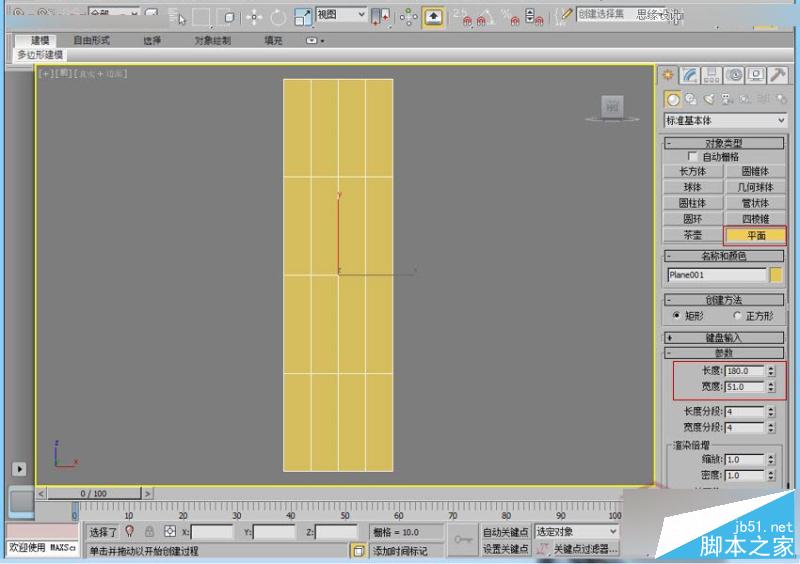Click the 0 / 100 time slider

(93, 493)
